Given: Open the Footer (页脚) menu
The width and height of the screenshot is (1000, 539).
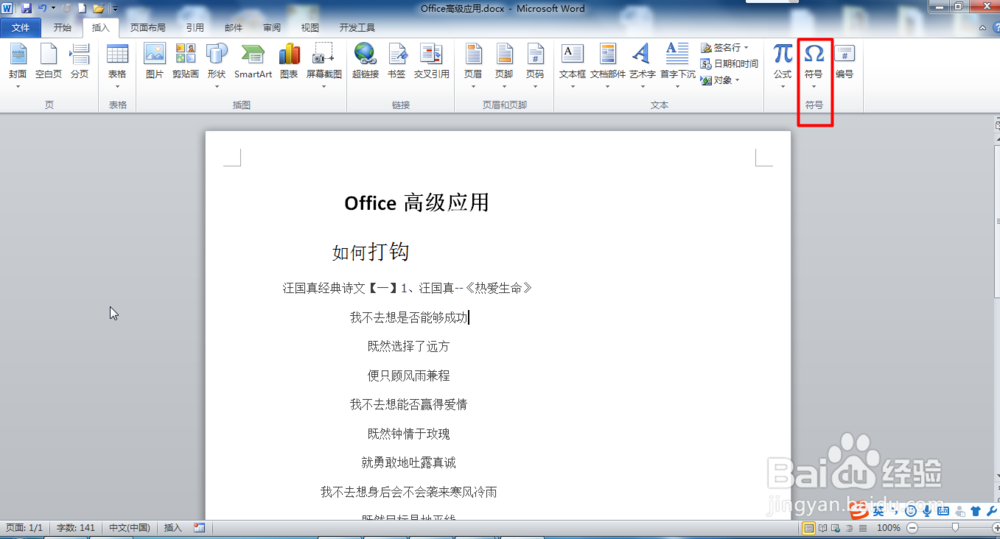Looking at the screenshot, I should 504,61.
